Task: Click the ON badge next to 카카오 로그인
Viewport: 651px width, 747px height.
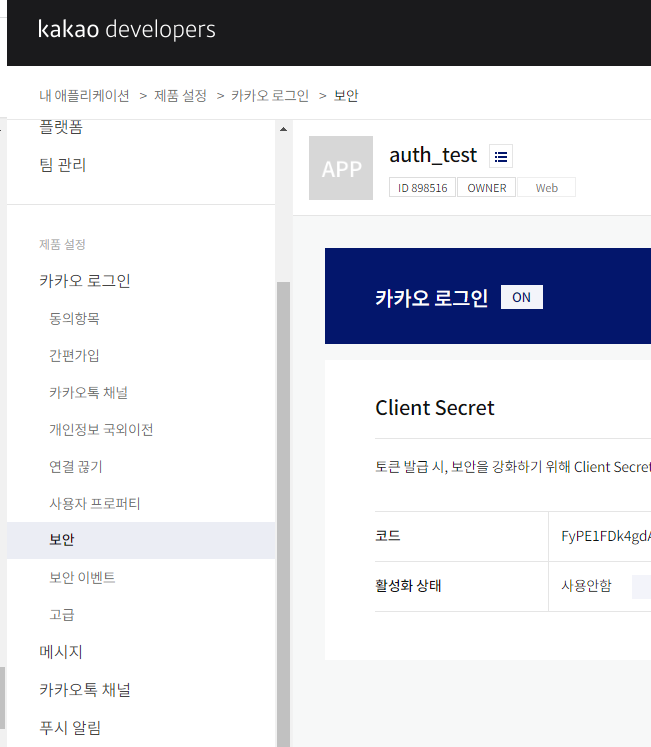Action: [522, 297]
